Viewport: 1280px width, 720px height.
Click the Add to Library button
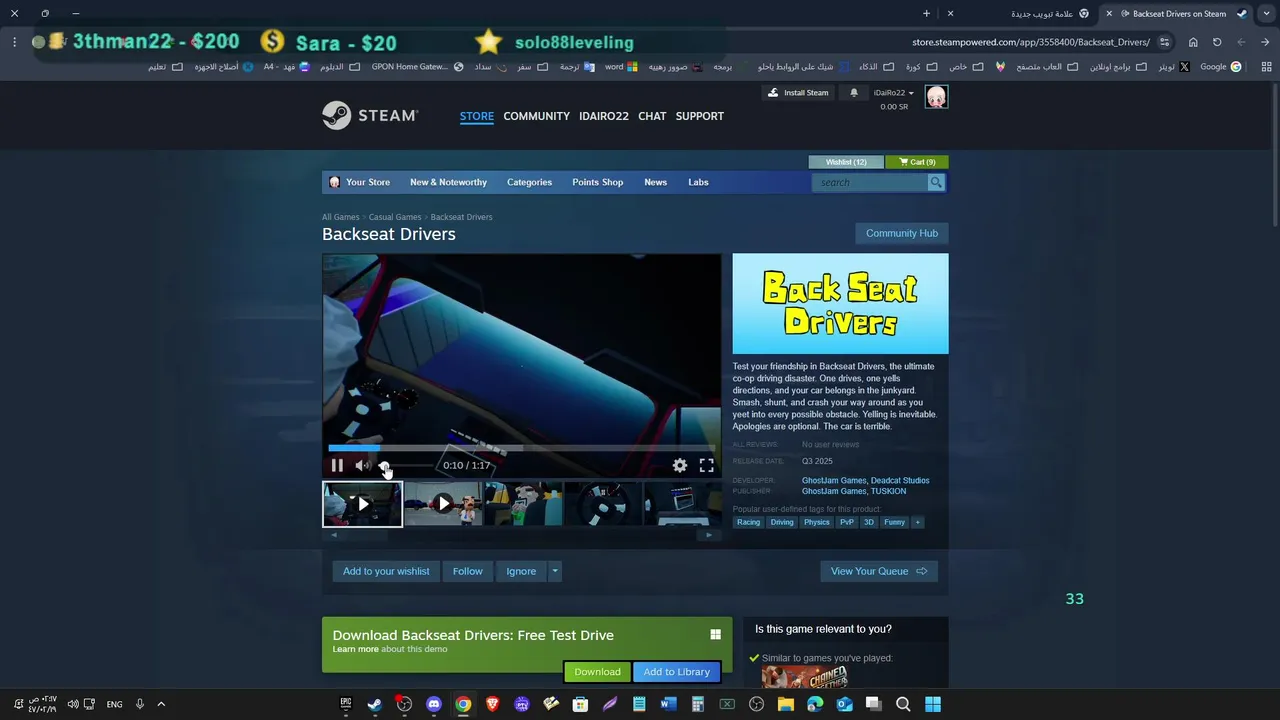[677, 672]
